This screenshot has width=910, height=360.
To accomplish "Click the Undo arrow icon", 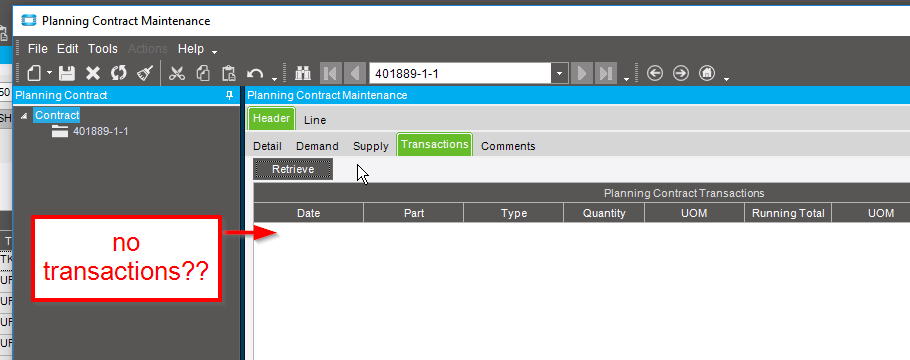I will 255,74.
